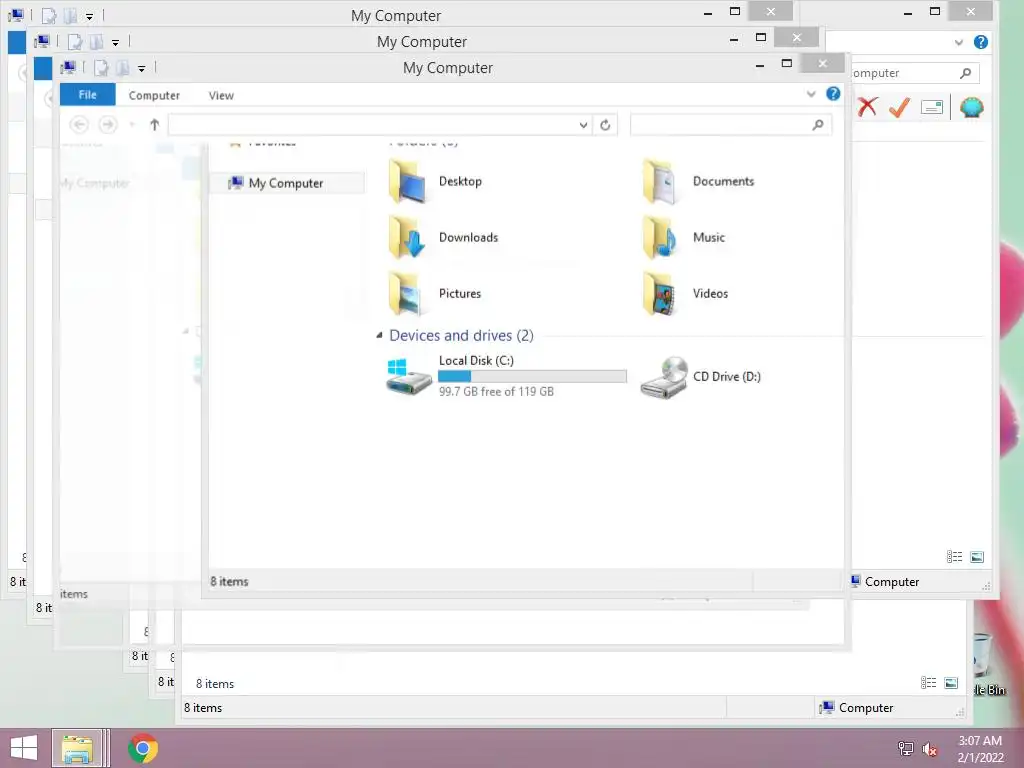Click the Forward navigation arrow
The image size is (1024, 768).
[108, 125]
